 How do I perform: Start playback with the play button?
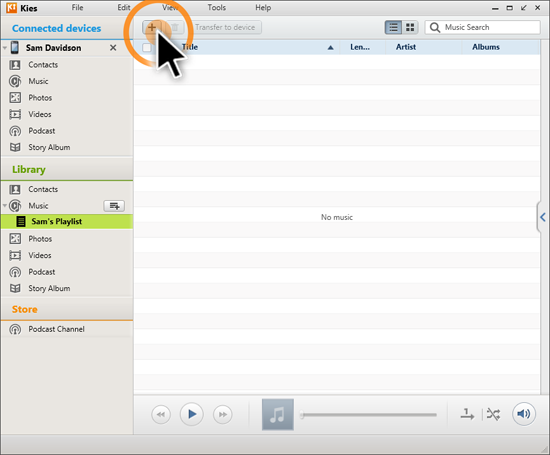(192, 414)
